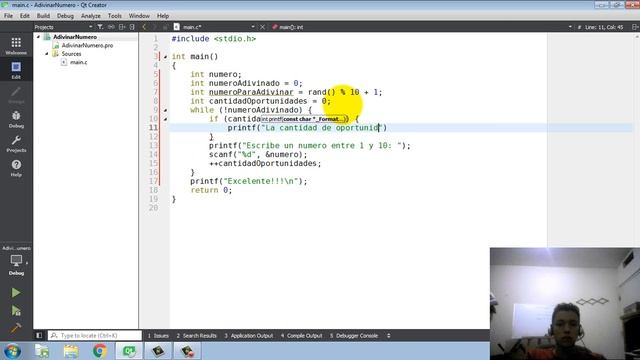The width and height of the screenshot is (640, 360).
Task: Show the Search Results pane
Action: 197,336
